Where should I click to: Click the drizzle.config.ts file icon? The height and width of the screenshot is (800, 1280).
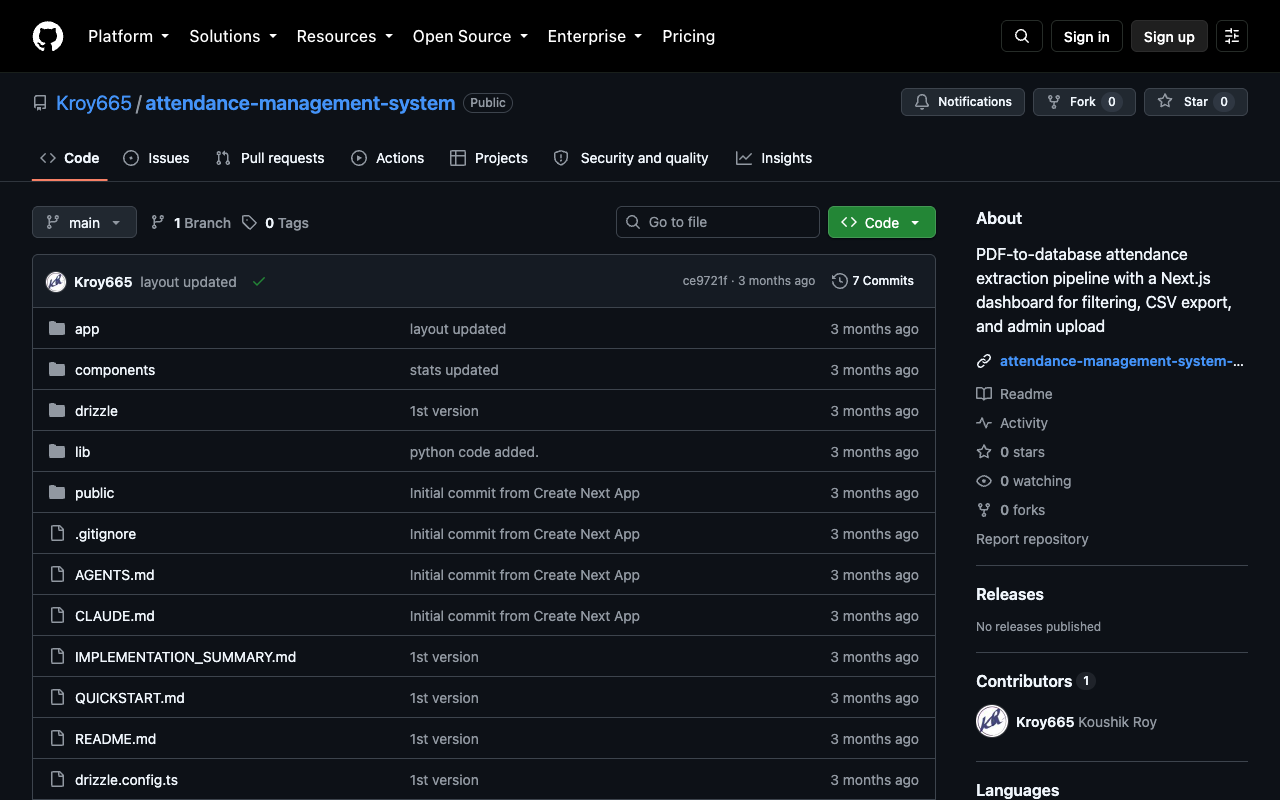pos(57,780)
